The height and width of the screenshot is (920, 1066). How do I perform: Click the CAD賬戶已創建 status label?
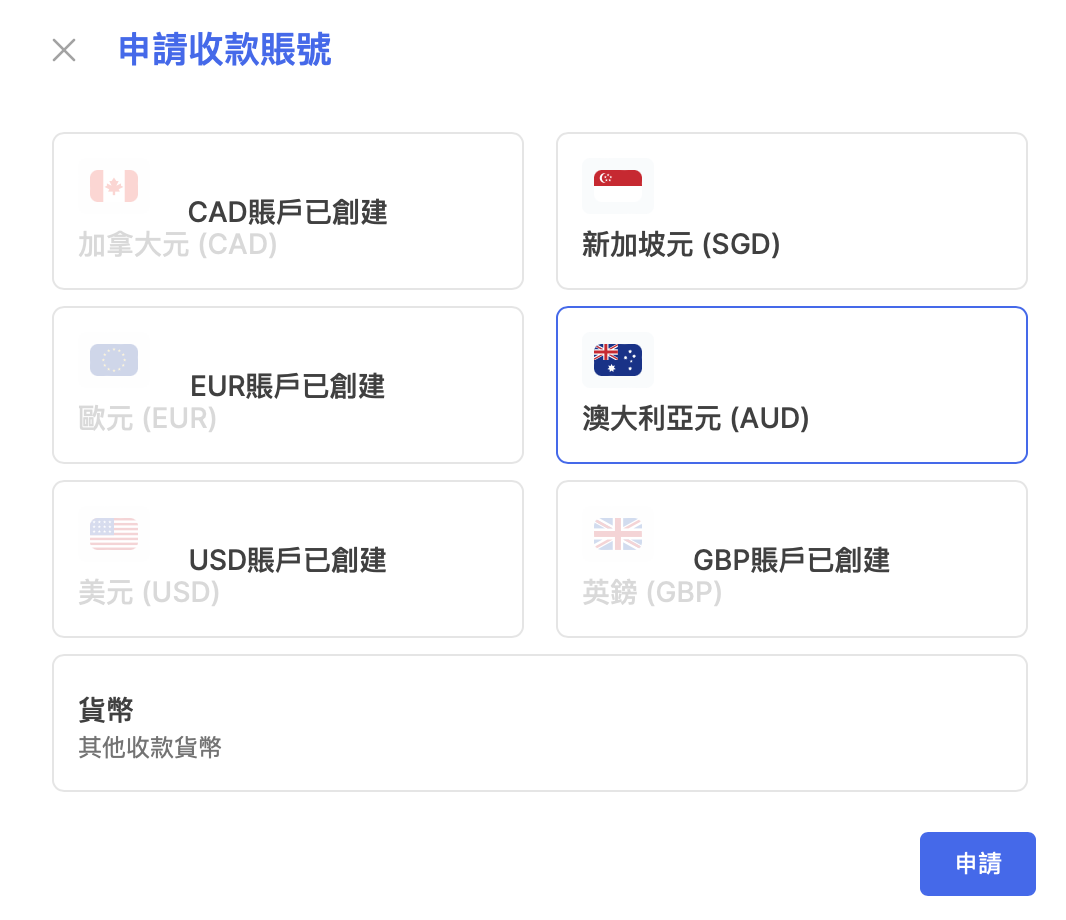coord(288,212)
